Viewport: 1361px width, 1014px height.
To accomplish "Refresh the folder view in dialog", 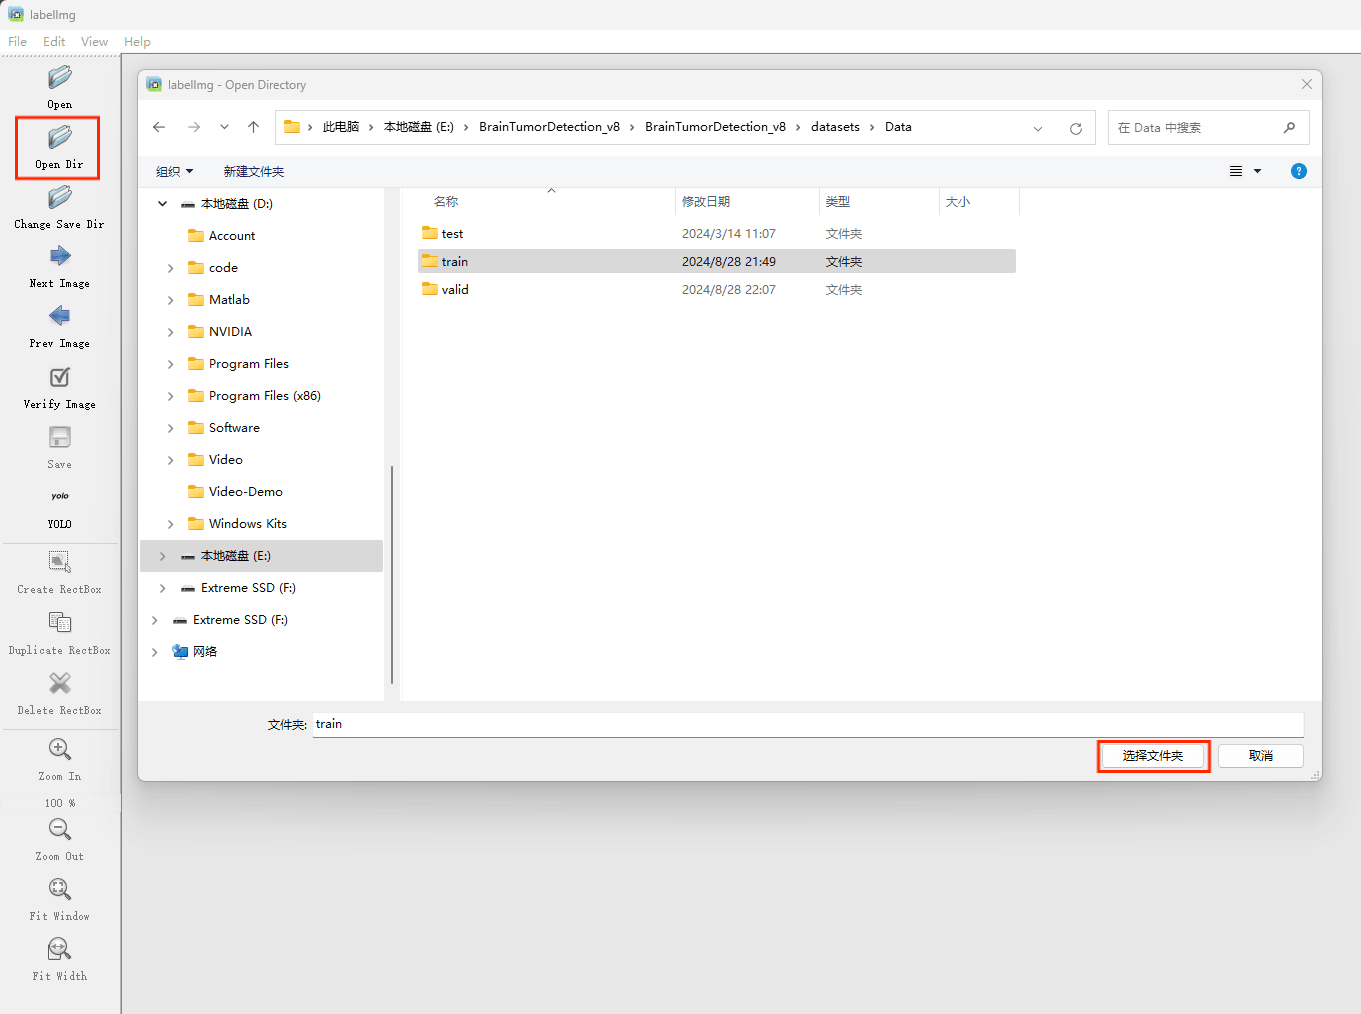I will 1076,128.
